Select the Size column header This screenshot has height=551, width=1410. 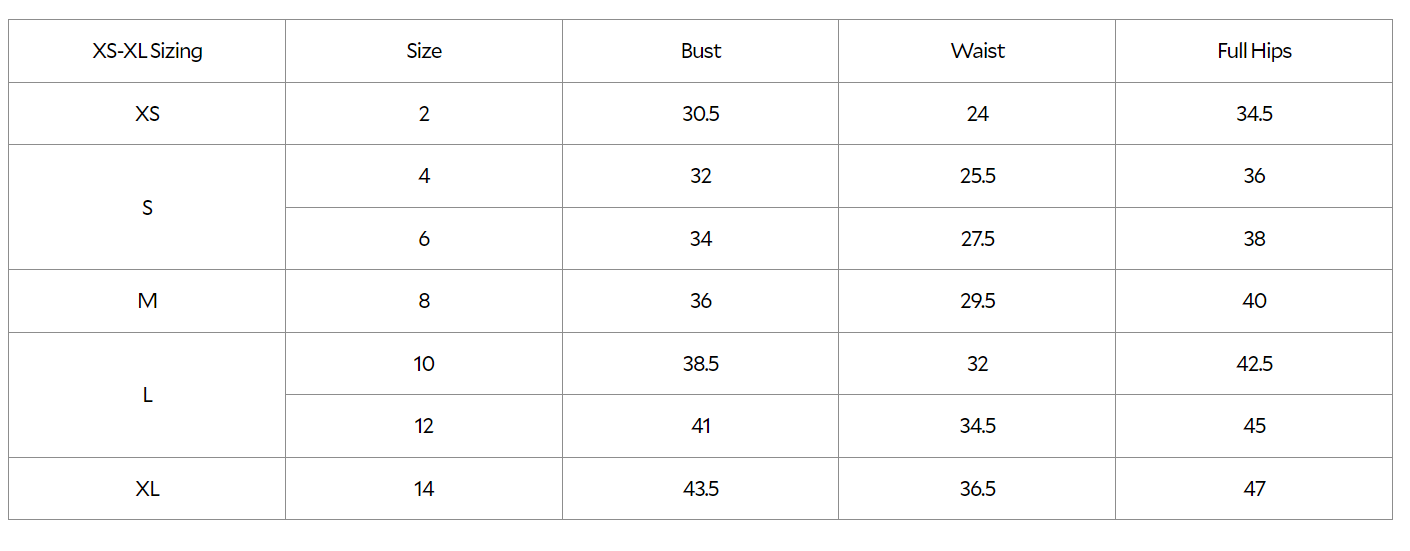tap(424, 51)
